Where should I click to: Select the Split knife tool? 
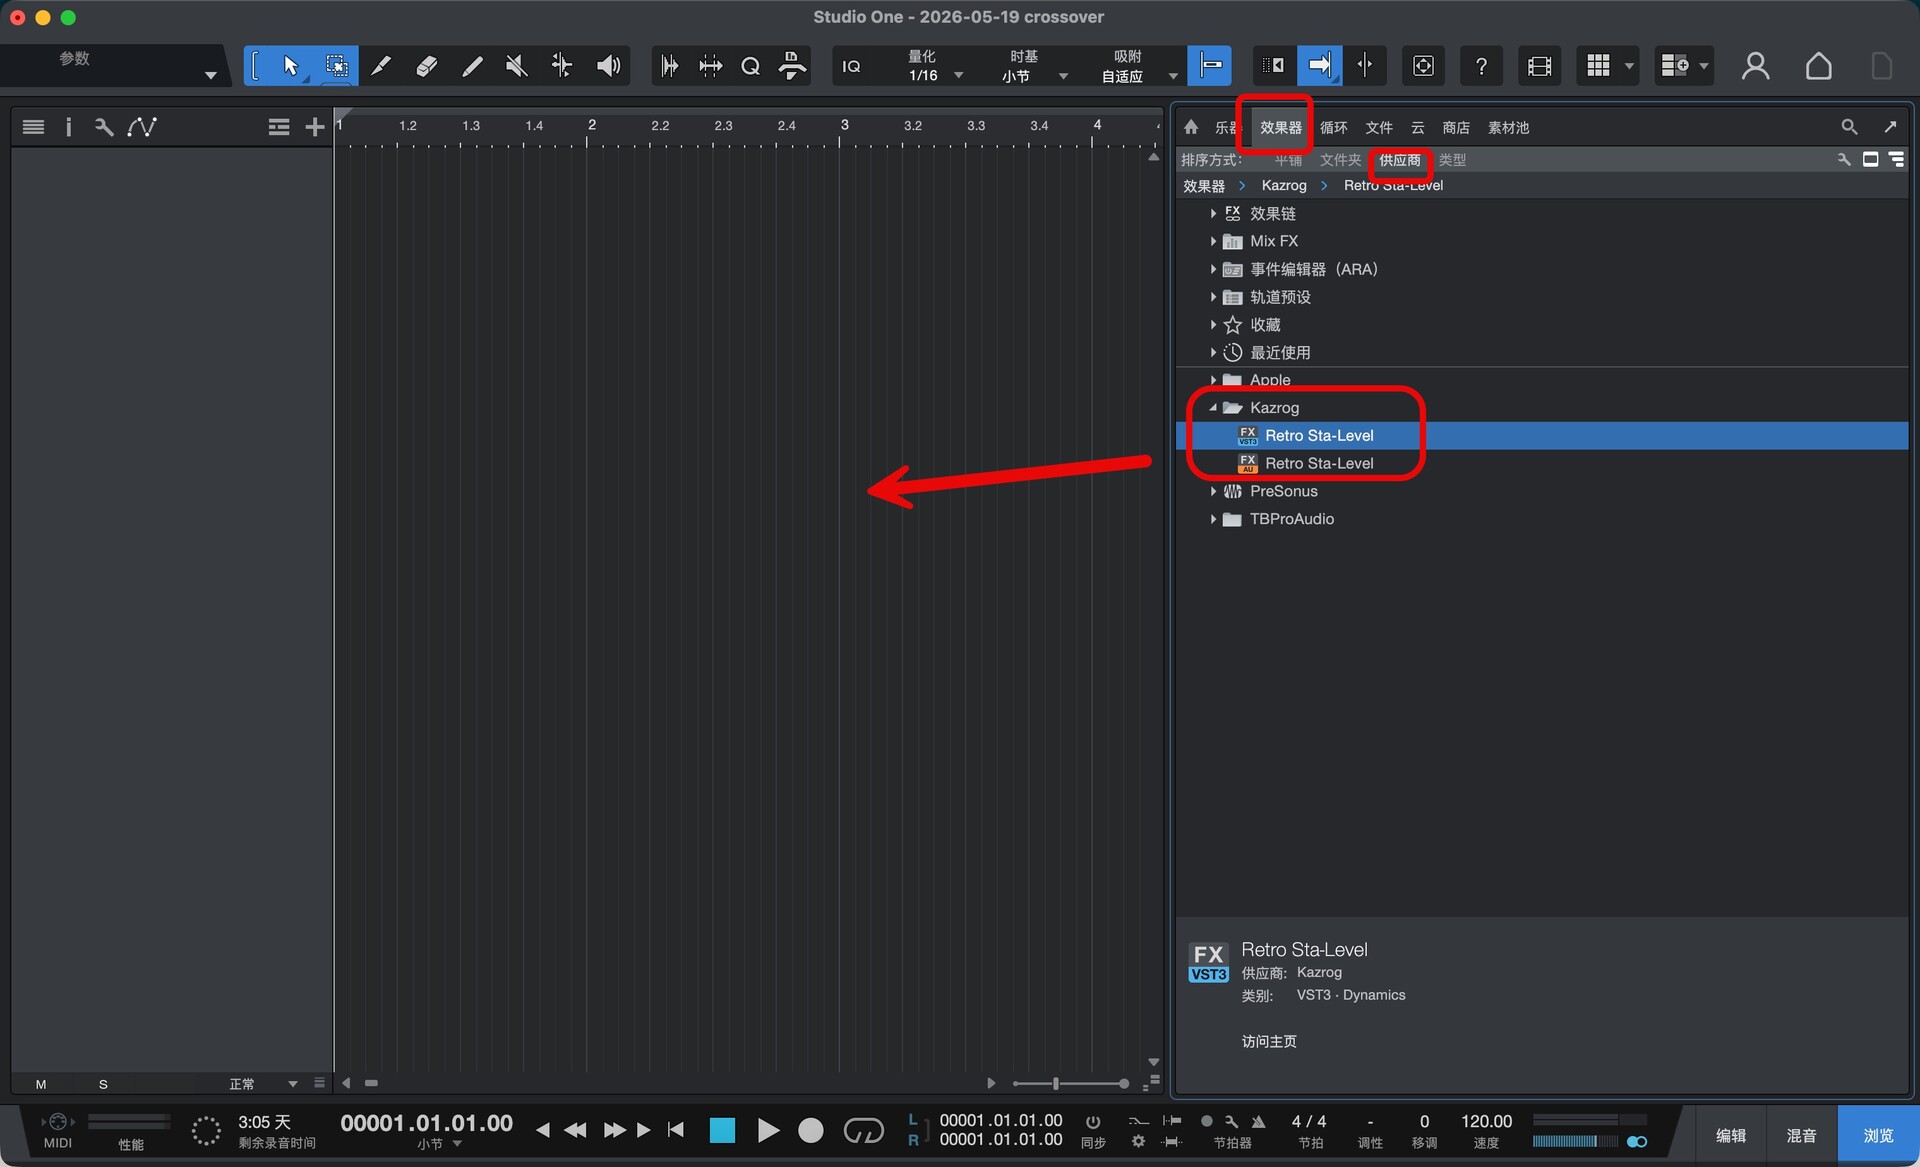click(381, 66)
